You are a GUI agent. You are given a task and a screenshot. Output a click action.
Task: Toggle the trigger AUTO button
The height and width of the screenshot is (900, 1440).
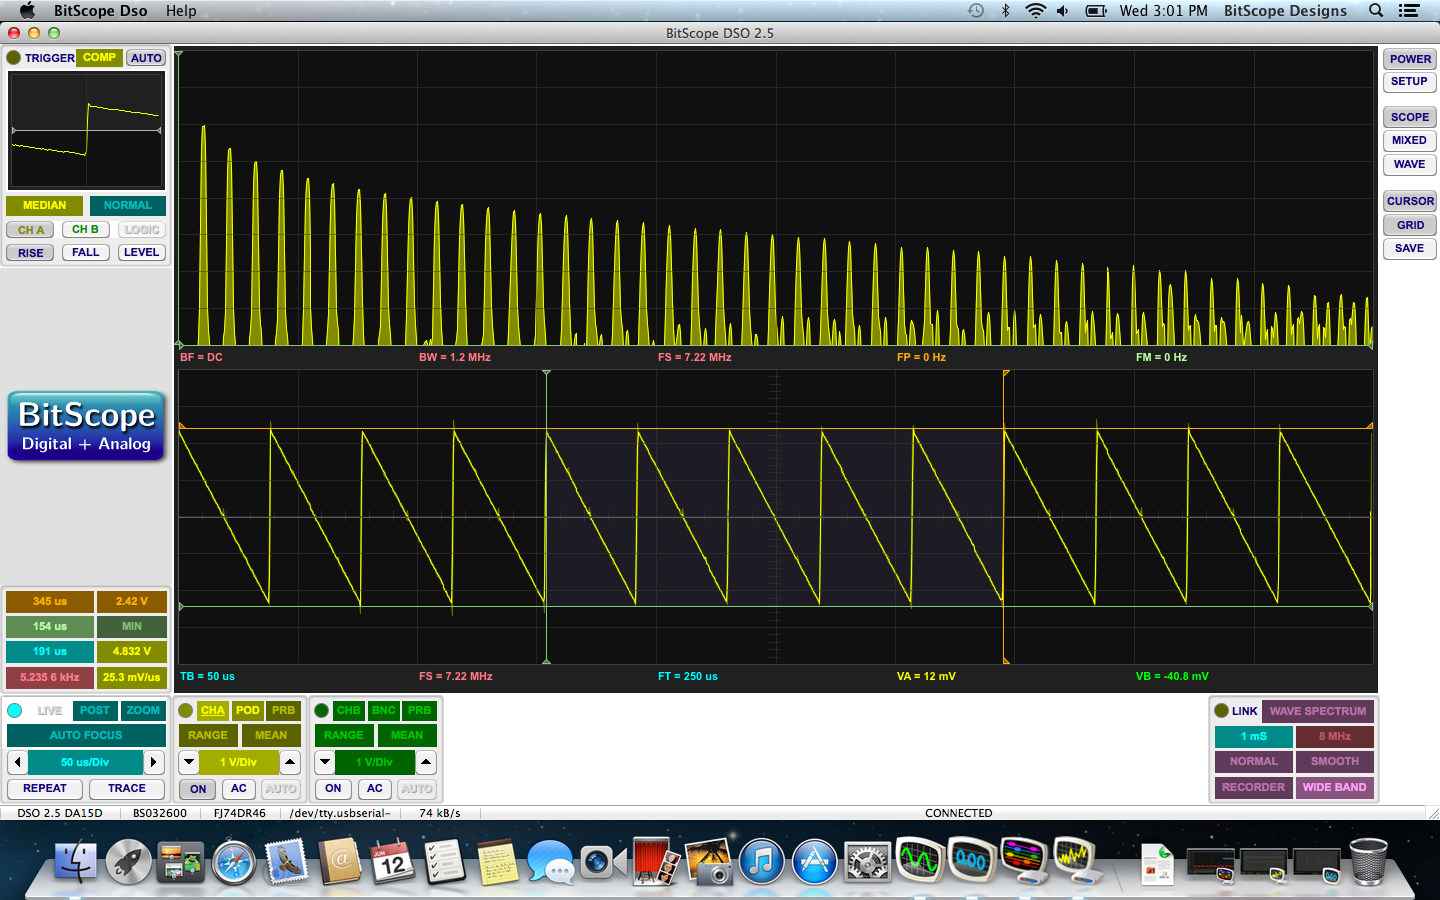[x=146, y=58]
